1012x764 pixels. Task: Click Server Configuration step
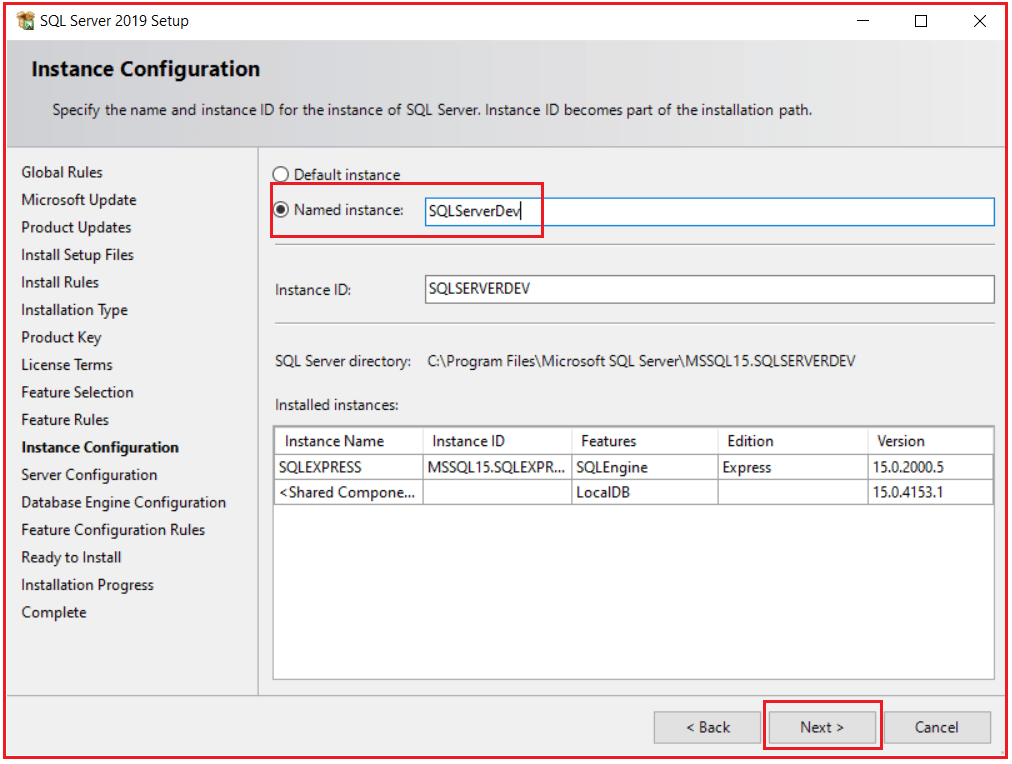tap(89, 475)
